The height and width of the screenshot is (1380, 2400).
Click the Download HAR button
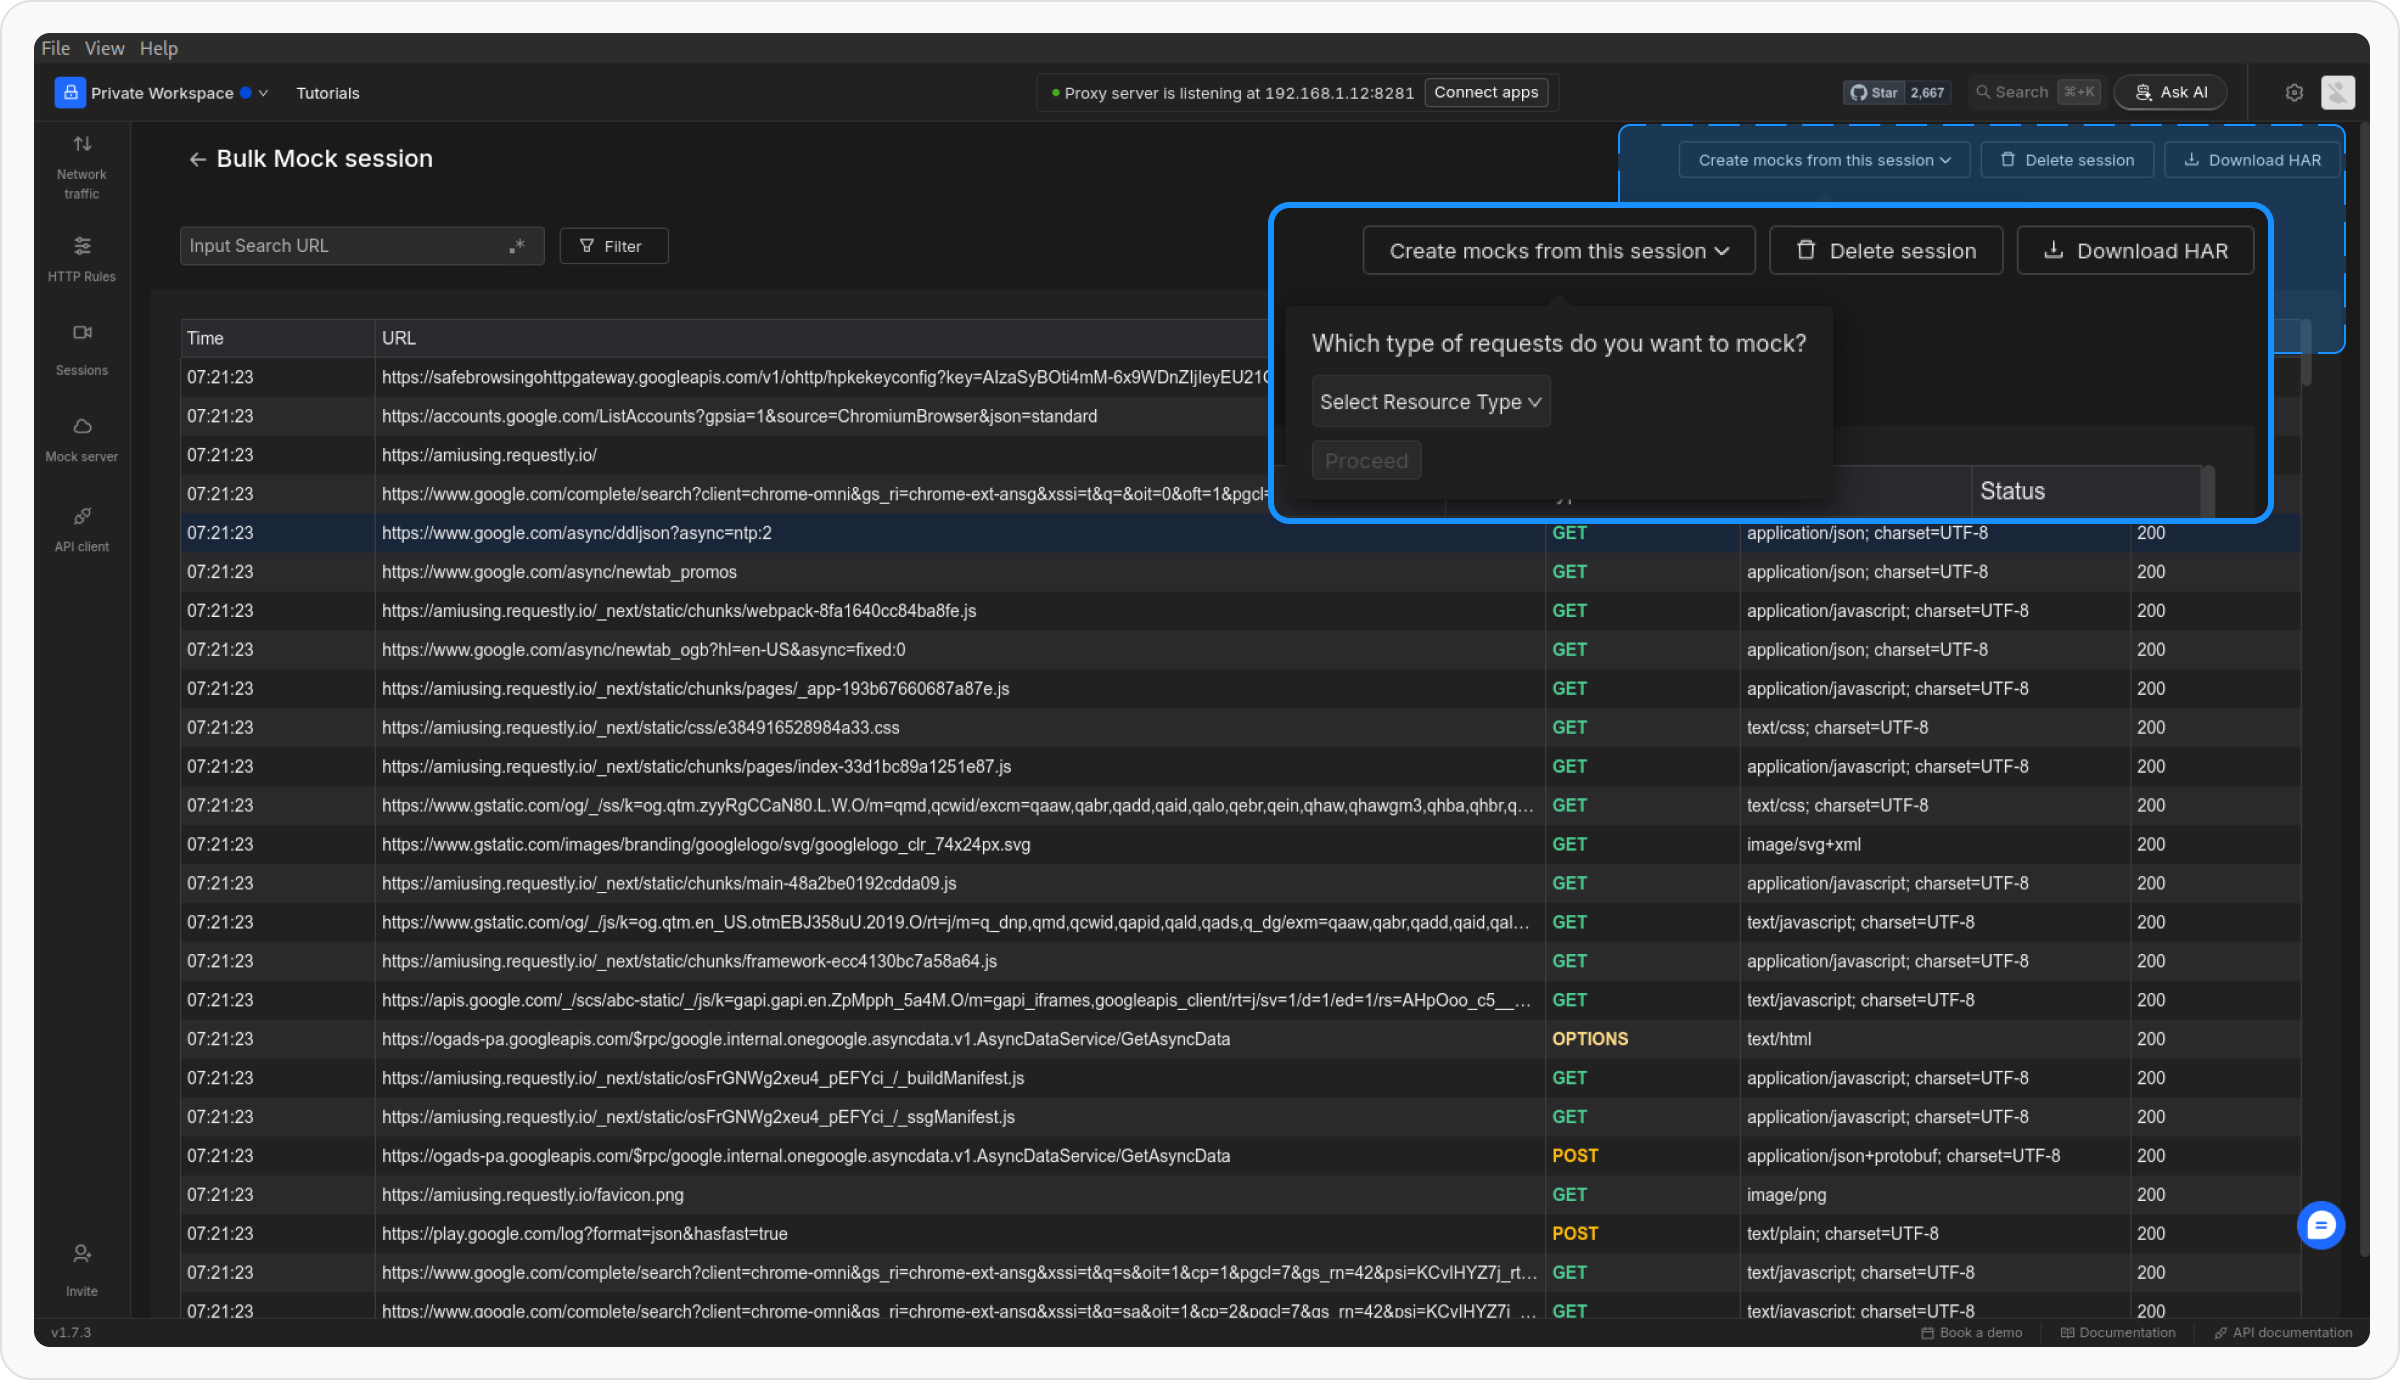[x=2135, y=251]
